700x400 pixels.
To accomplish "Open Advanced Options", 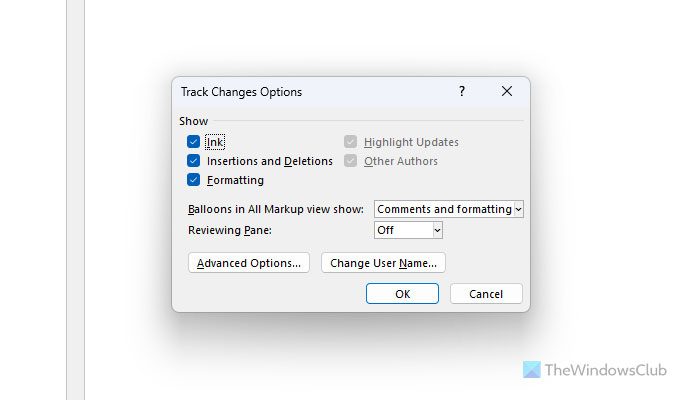I will tap(249, 263).
